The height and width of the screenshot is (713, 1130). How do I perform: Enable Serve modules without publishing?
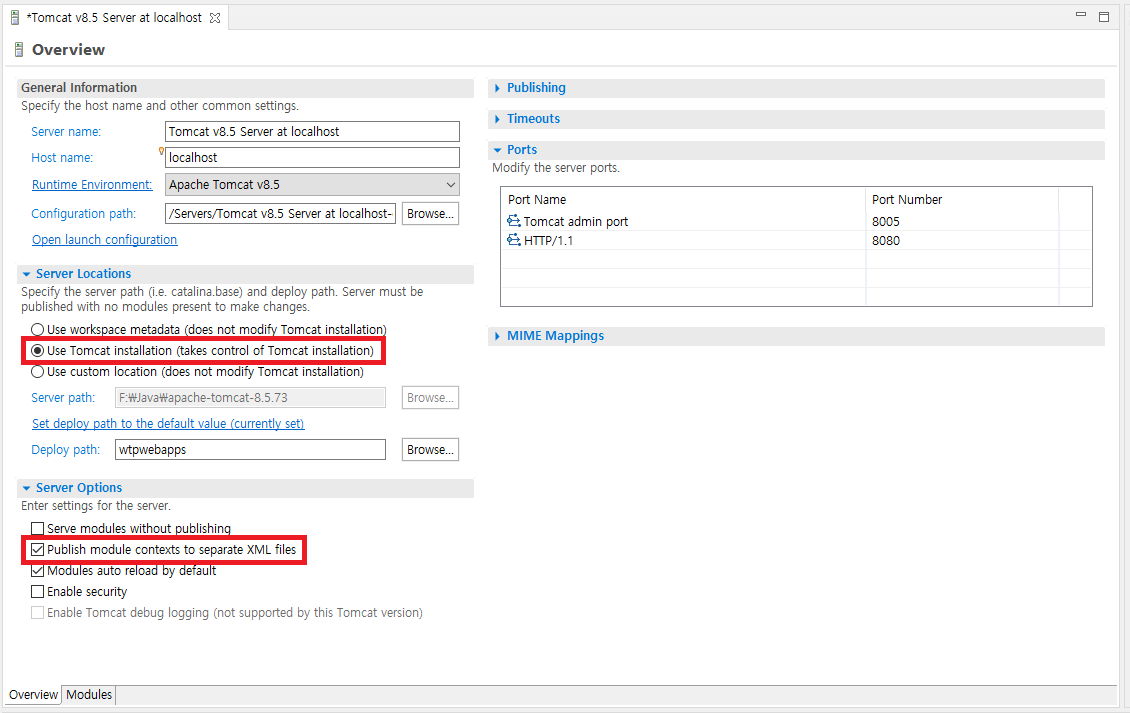pos(37,528)
